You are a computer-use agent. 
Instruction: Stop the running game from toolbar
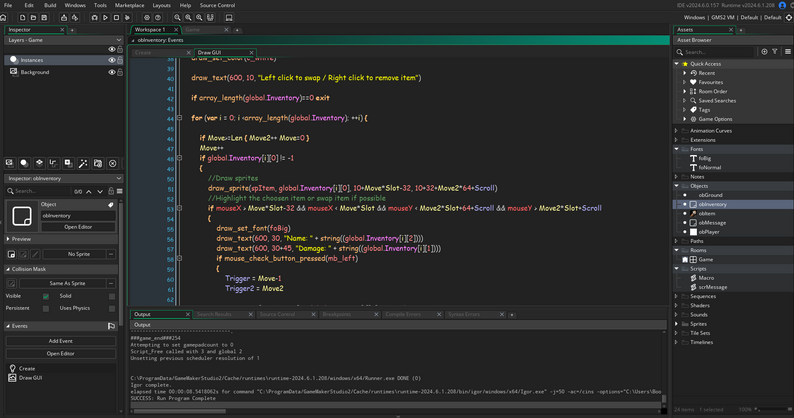[116, 17]
